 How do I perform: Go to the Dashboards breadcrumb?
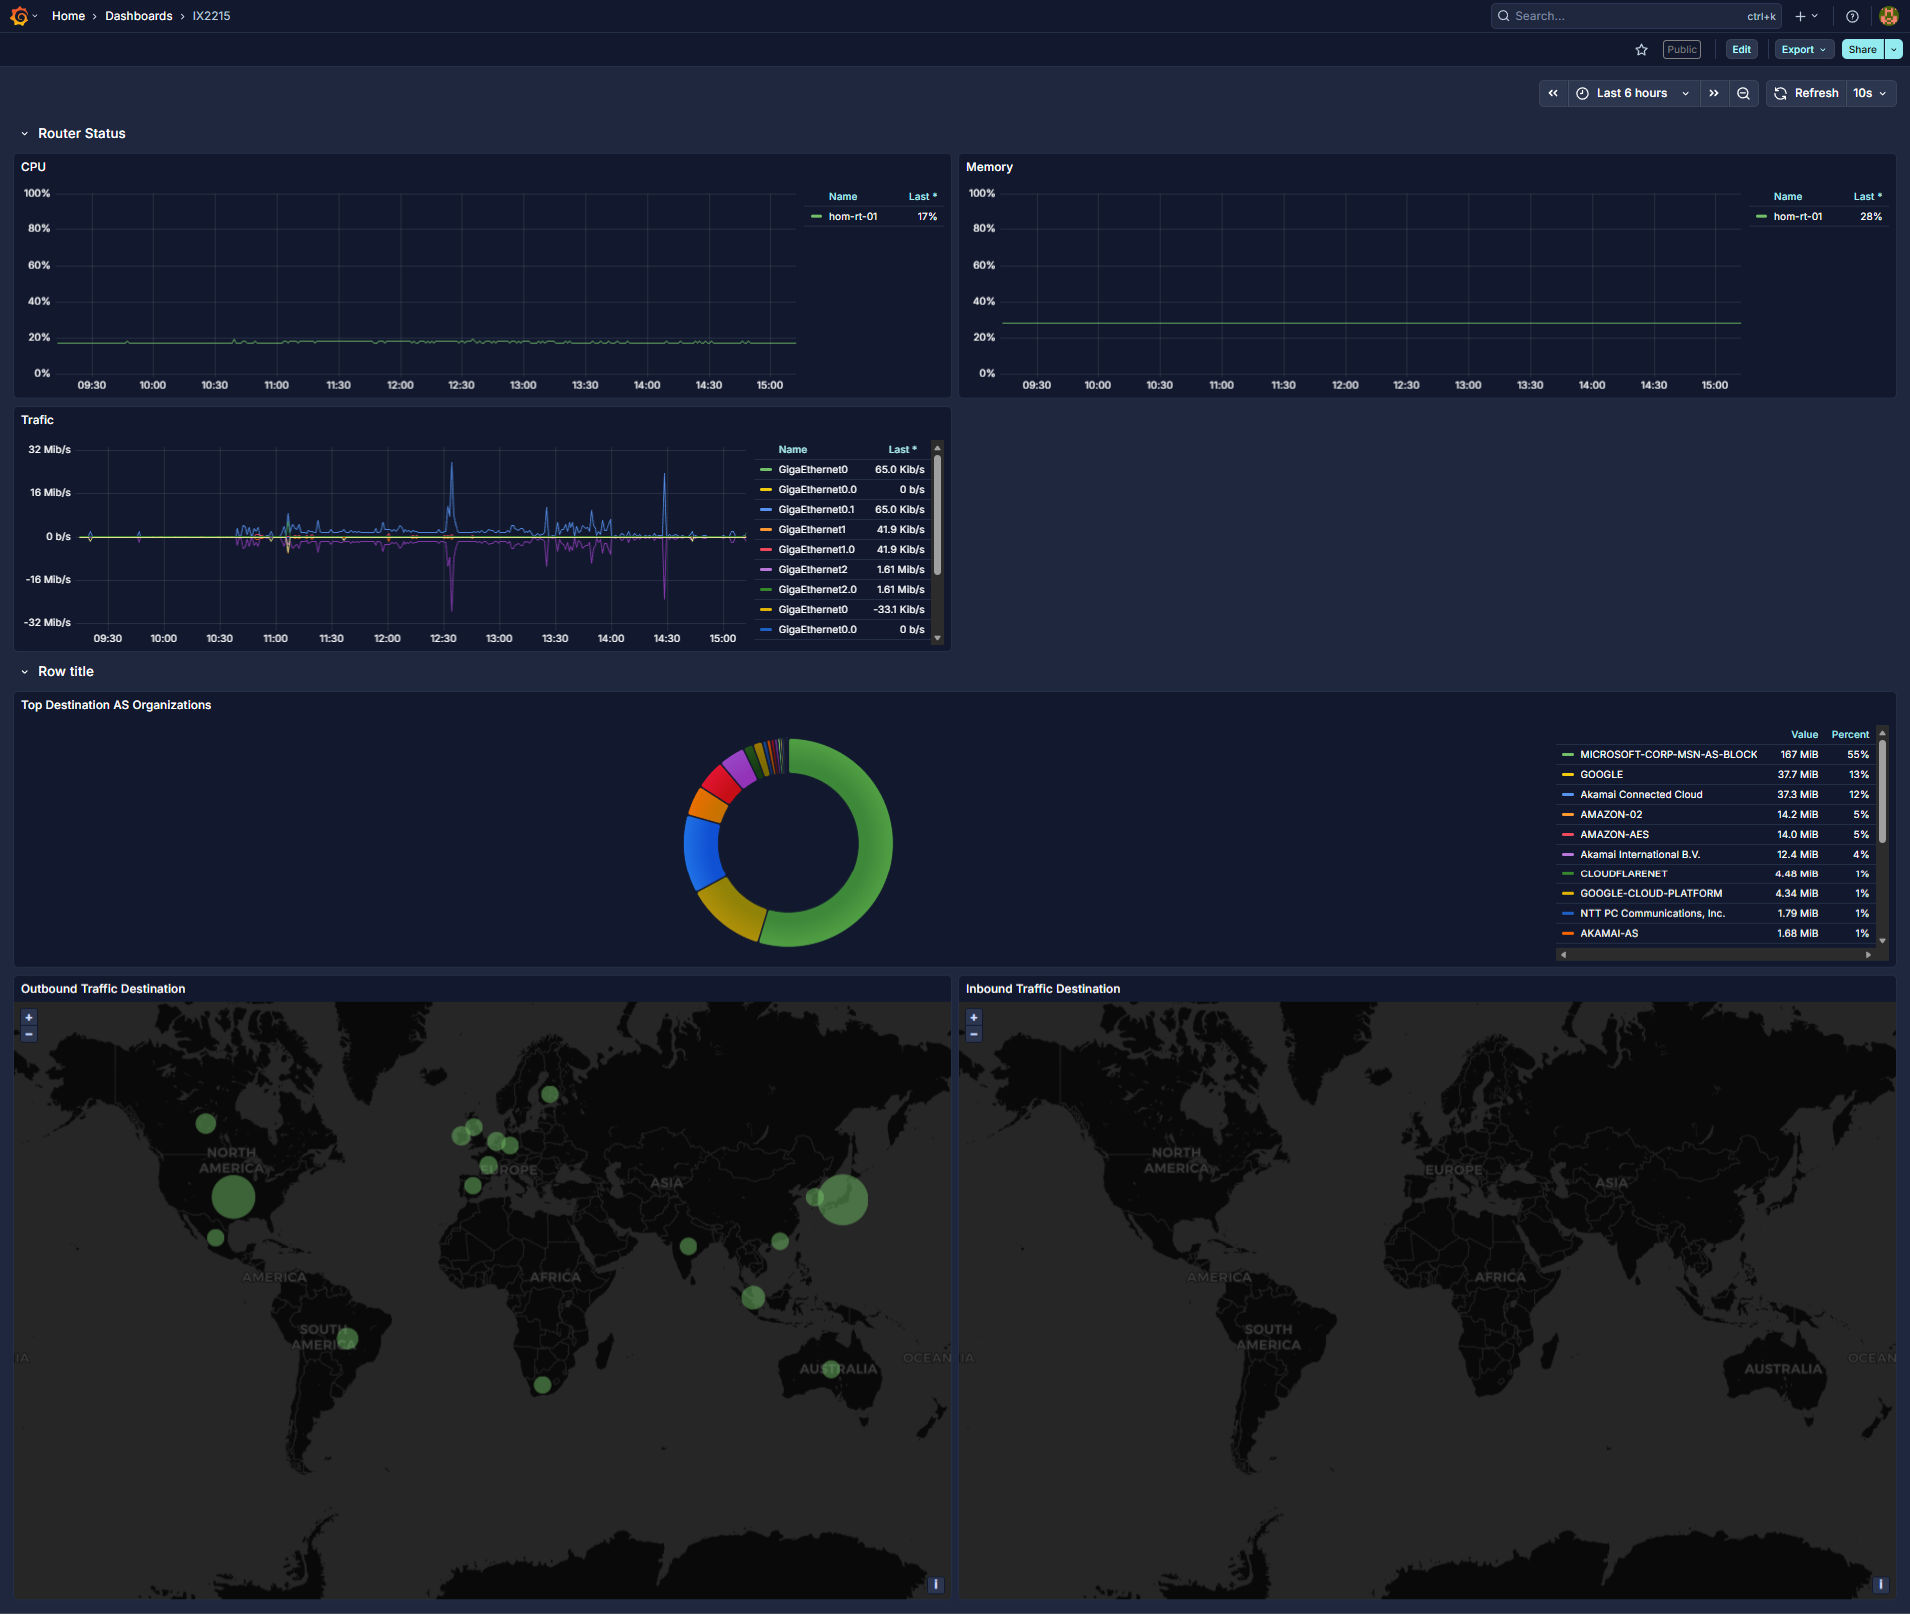point(138,15)
